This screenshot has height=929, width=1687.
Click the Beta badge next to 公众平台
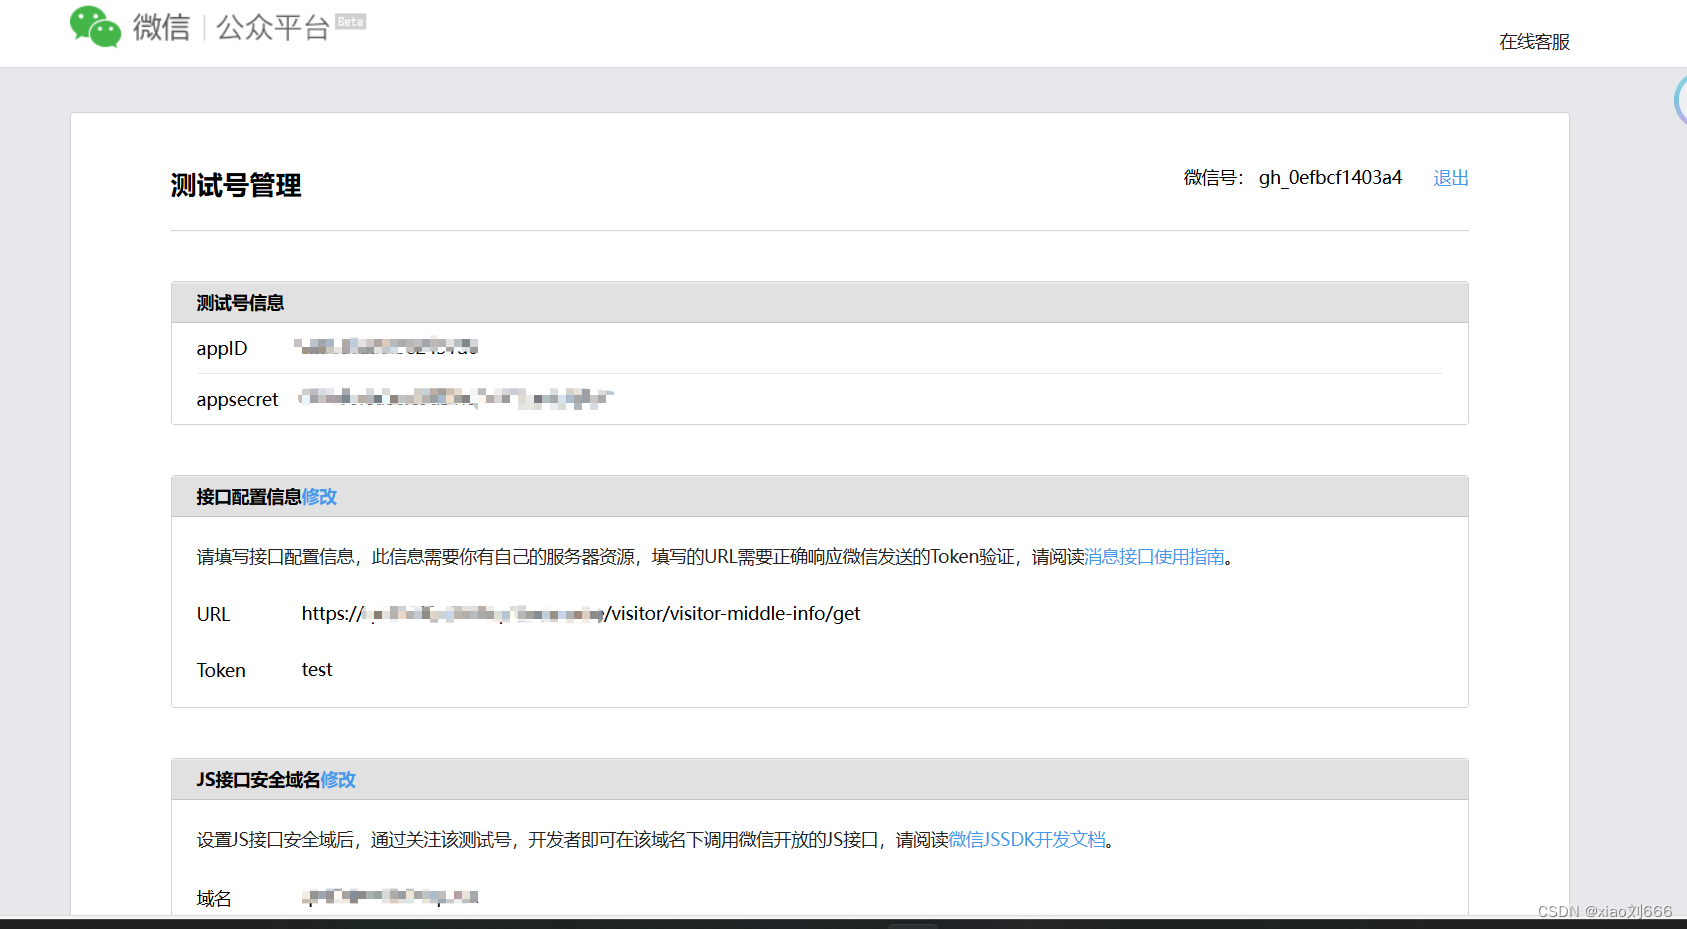point(351,21)
